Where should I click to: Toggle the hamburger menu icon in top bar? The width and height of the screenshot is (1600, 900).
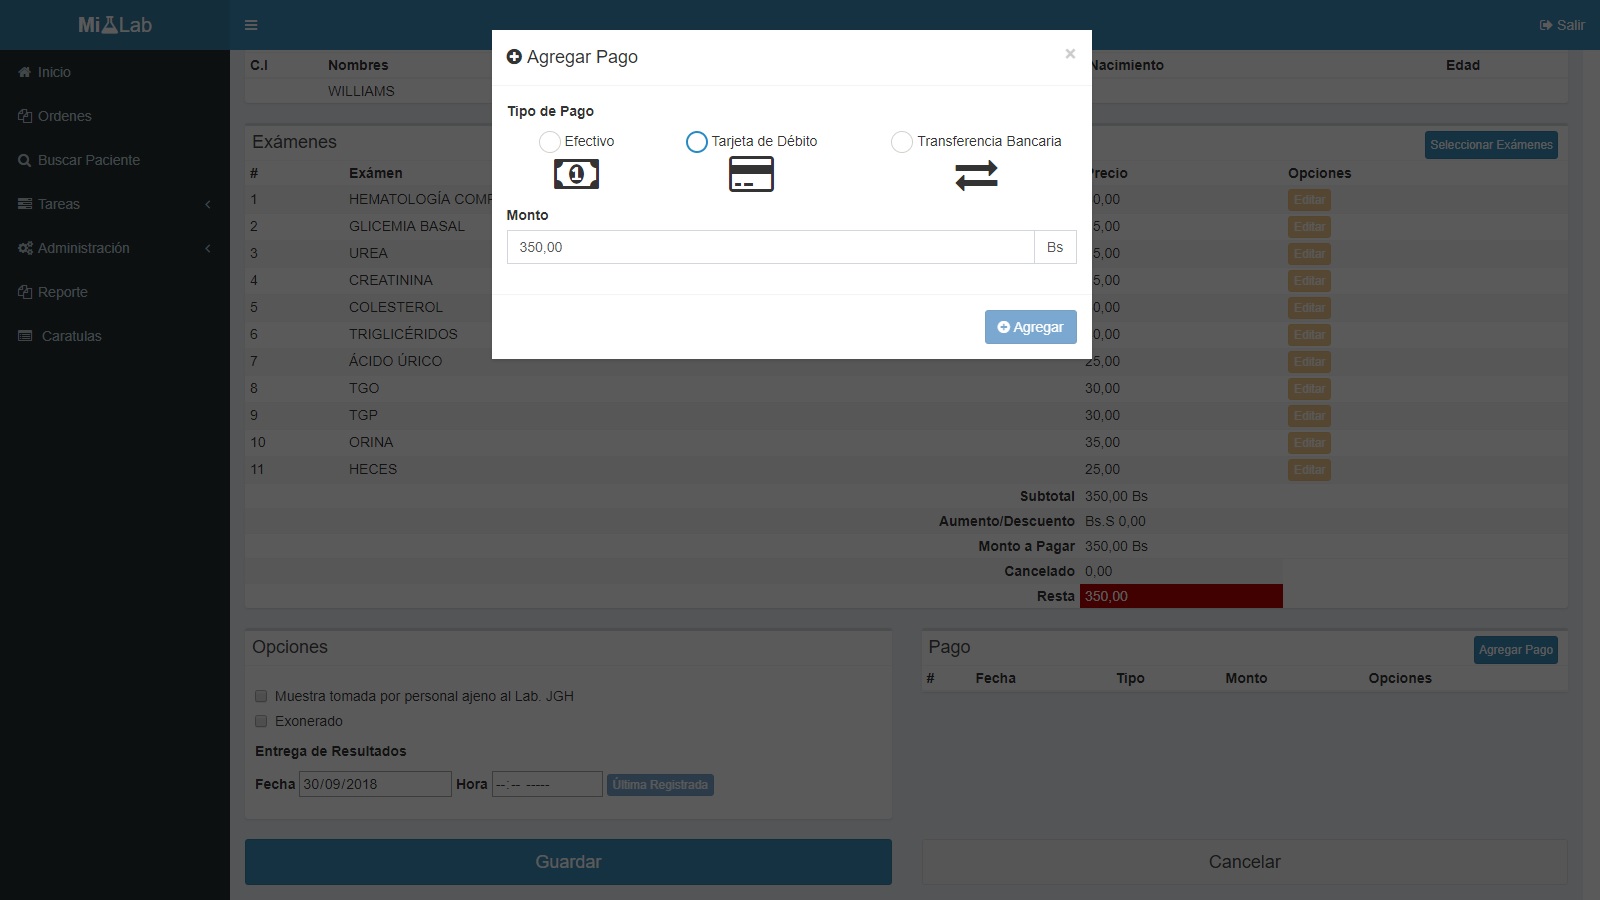(251, 25)
